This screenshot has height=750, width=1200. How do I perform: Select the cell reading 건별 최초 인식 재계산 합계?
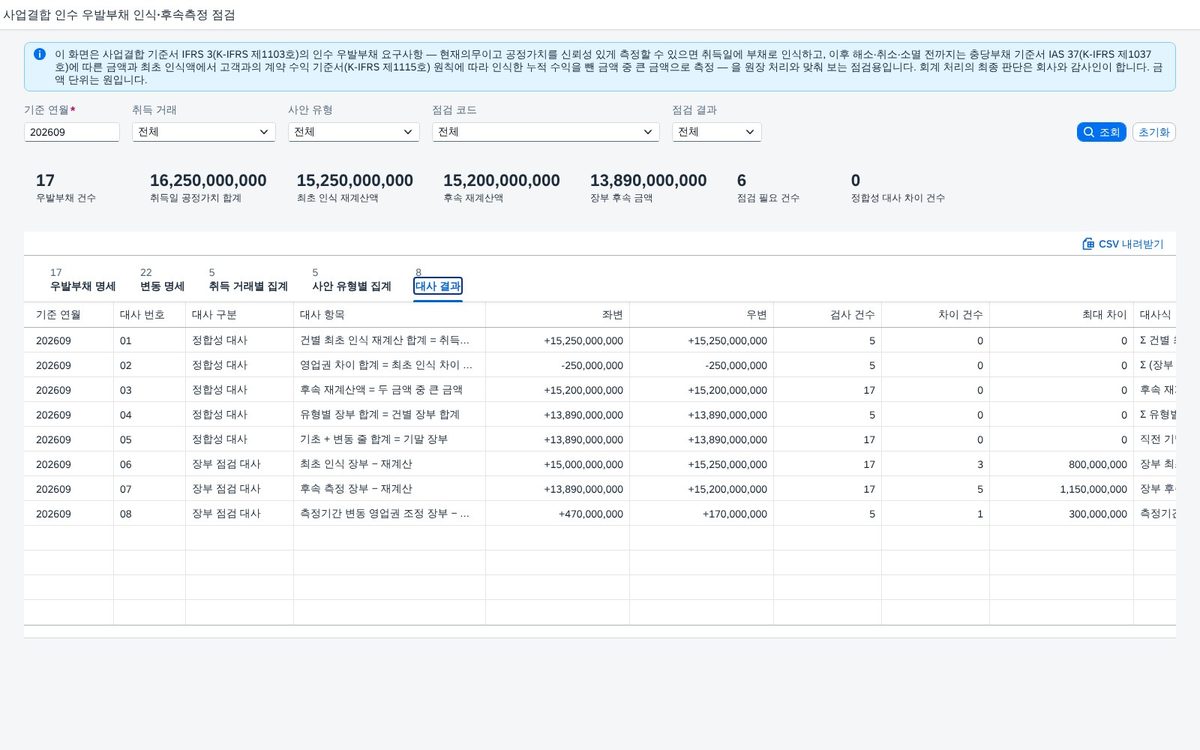click(x=390, y=340)
